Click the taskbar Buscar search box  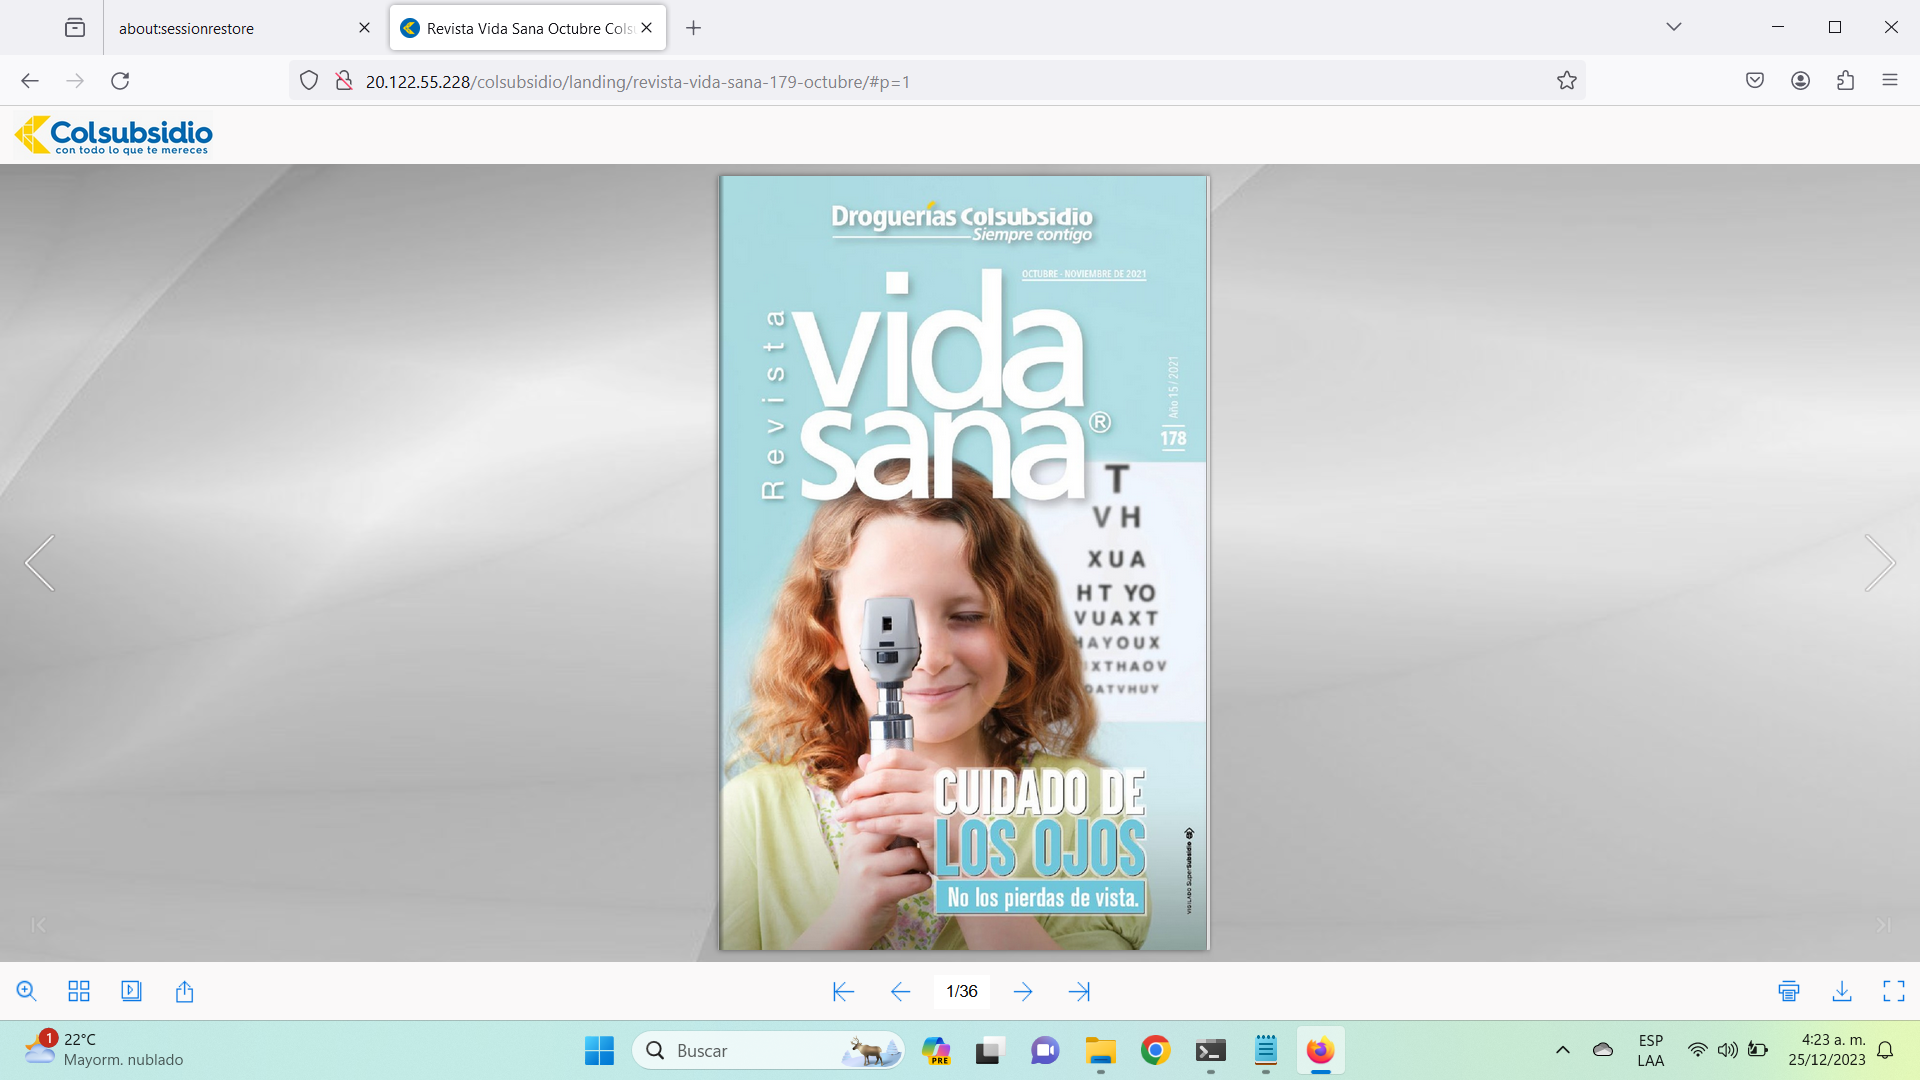768,1051
